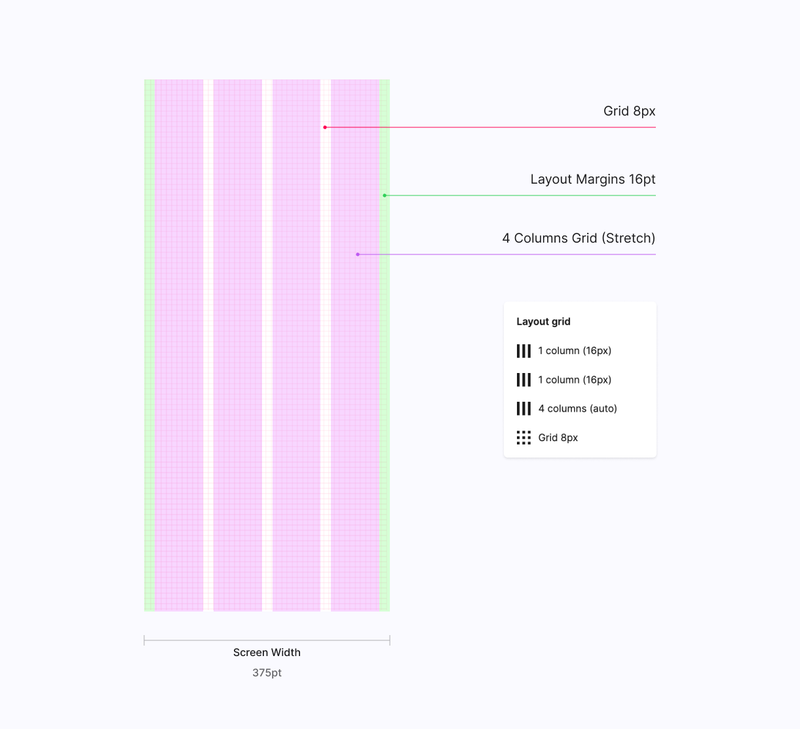Click the "Layout grid" panel heading
This screenshot has width=800, height=729.
point(543,322)
